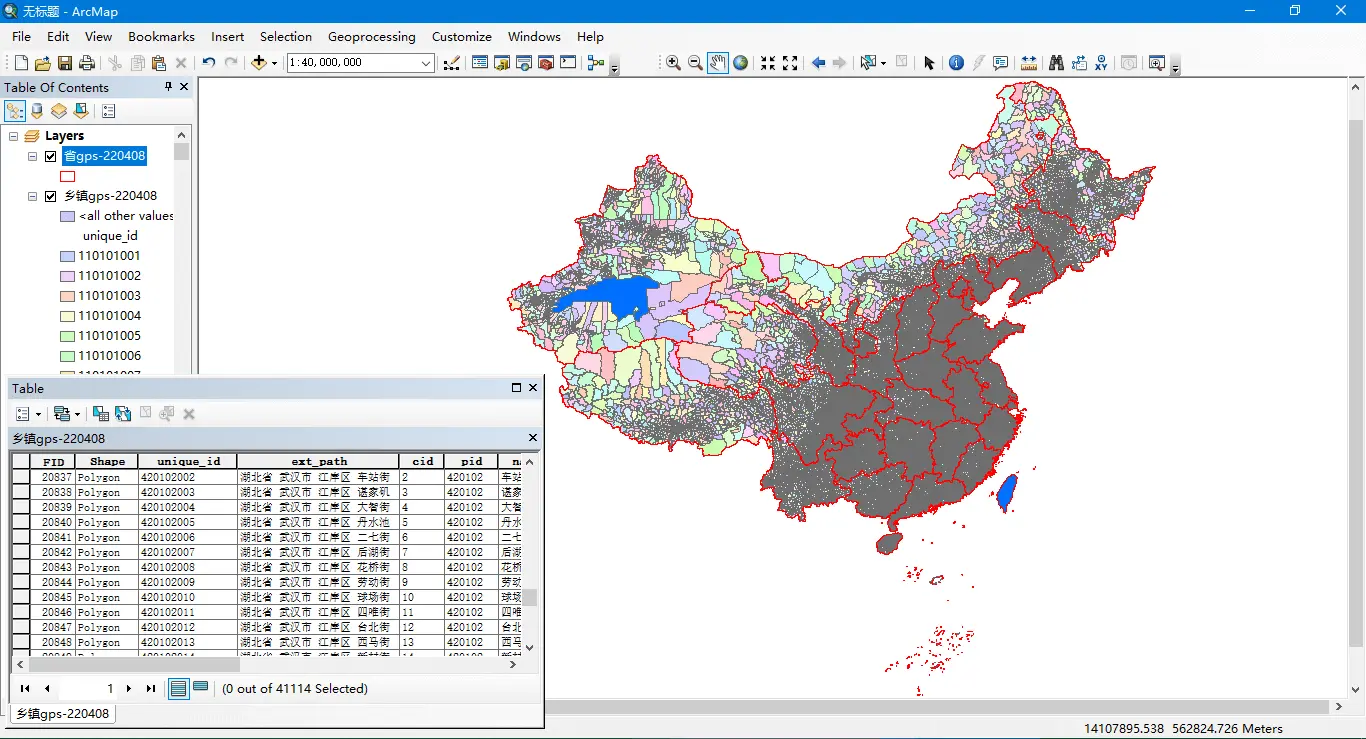Activate the Identify tool
Viewport: 1366px width, 739px height.
click(956, 63)
